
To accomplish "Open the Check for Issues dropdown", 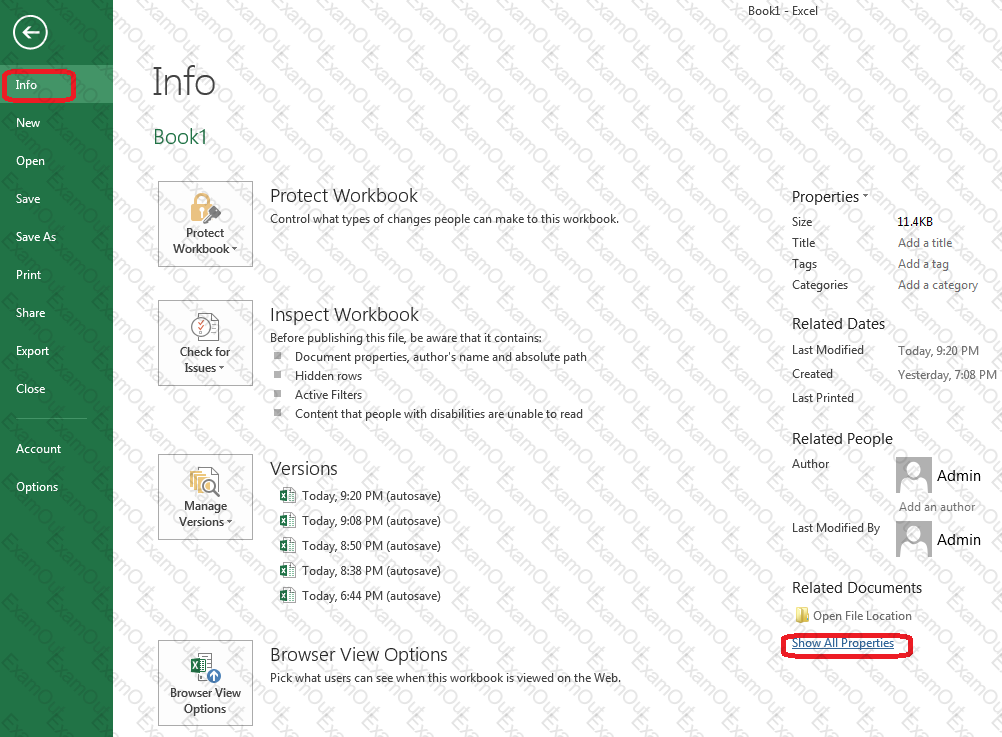I will click(x=205, y=343).
